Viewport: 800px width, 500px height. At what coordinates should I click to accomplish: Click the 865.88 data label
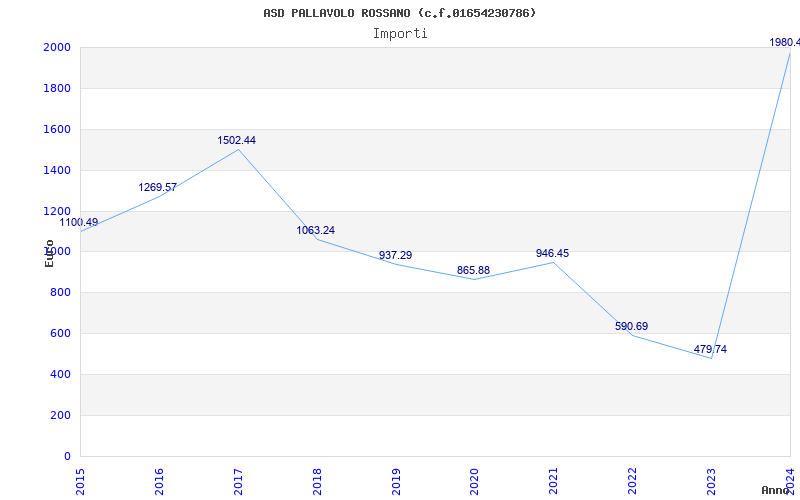click(473, 270)
